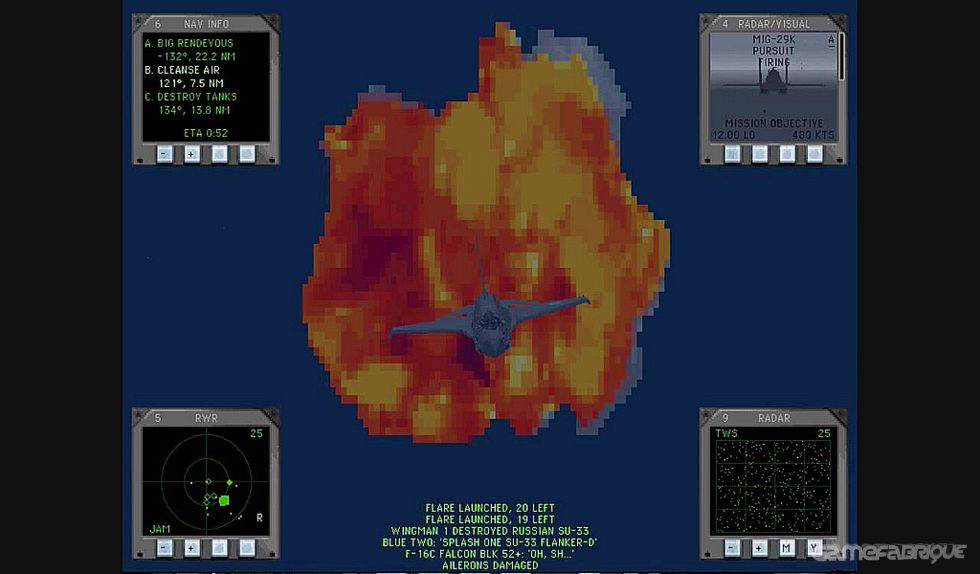Click message 'WINGMAN 1 DESTROYED RUSSIAN SU-33'
980x574 pixels.
(x=490, y=531)
